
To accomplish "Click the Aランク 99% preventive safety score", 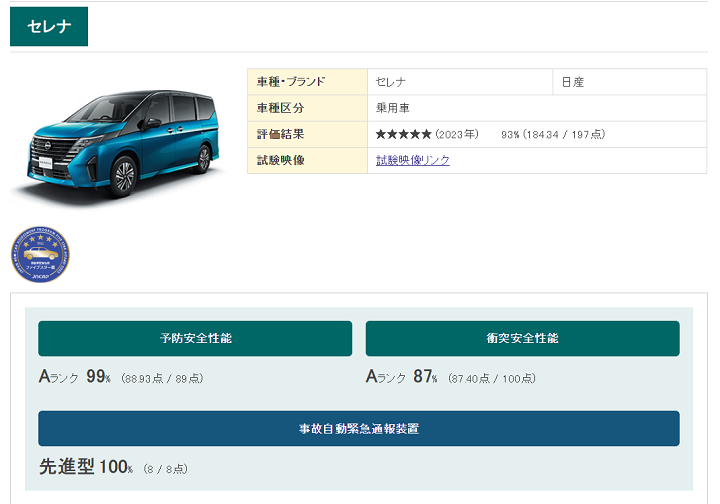I will point(75,377).
